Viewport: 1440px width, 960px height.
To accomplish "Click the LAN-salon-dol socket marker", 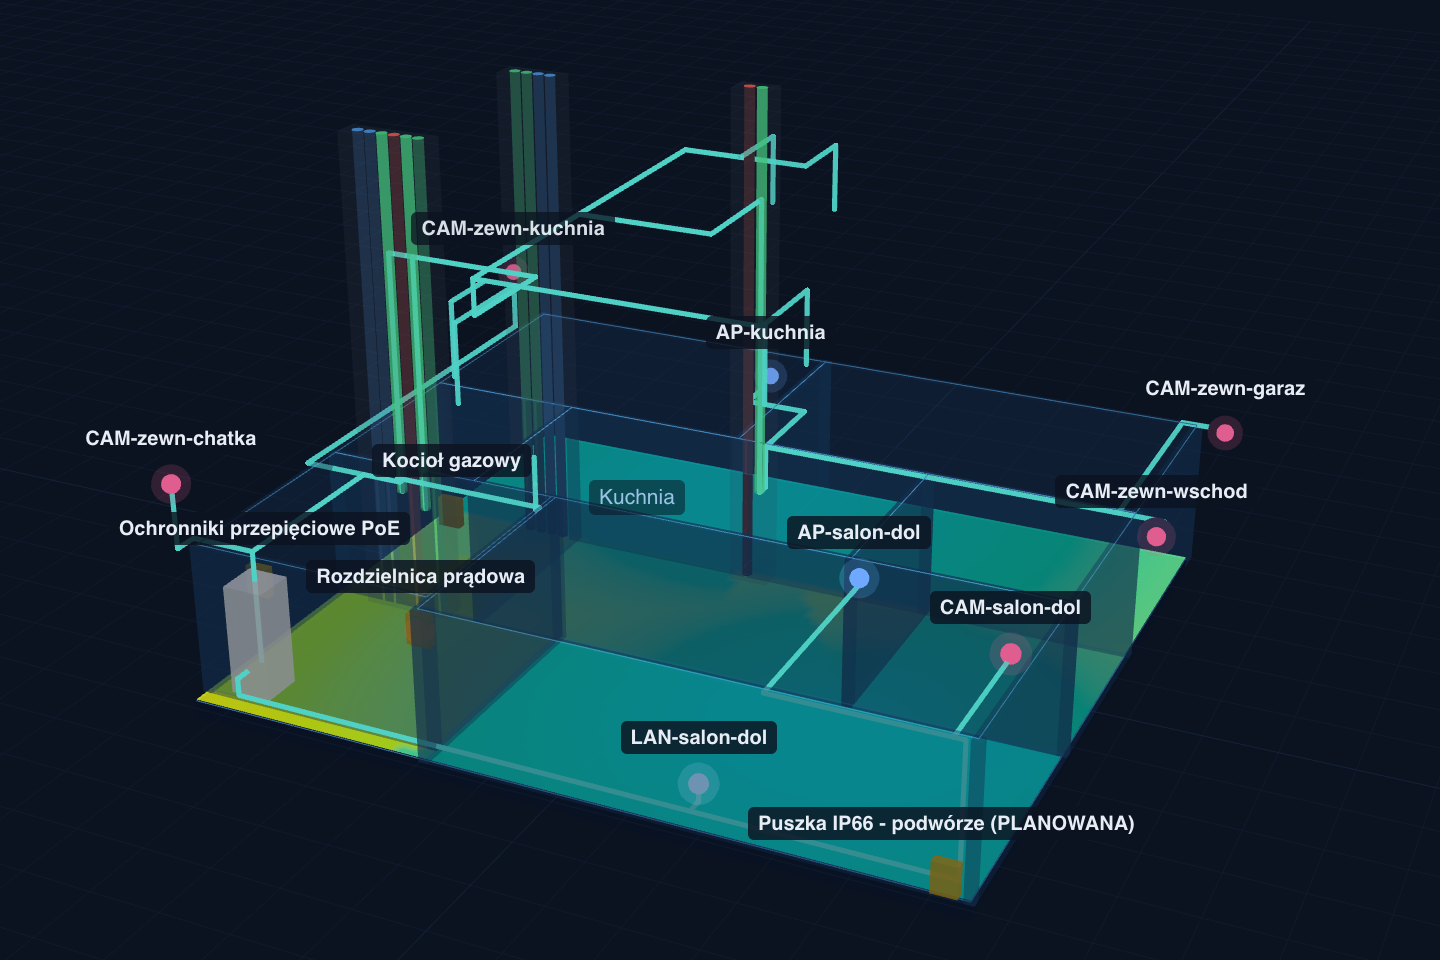I will click(x=698, y=784).
